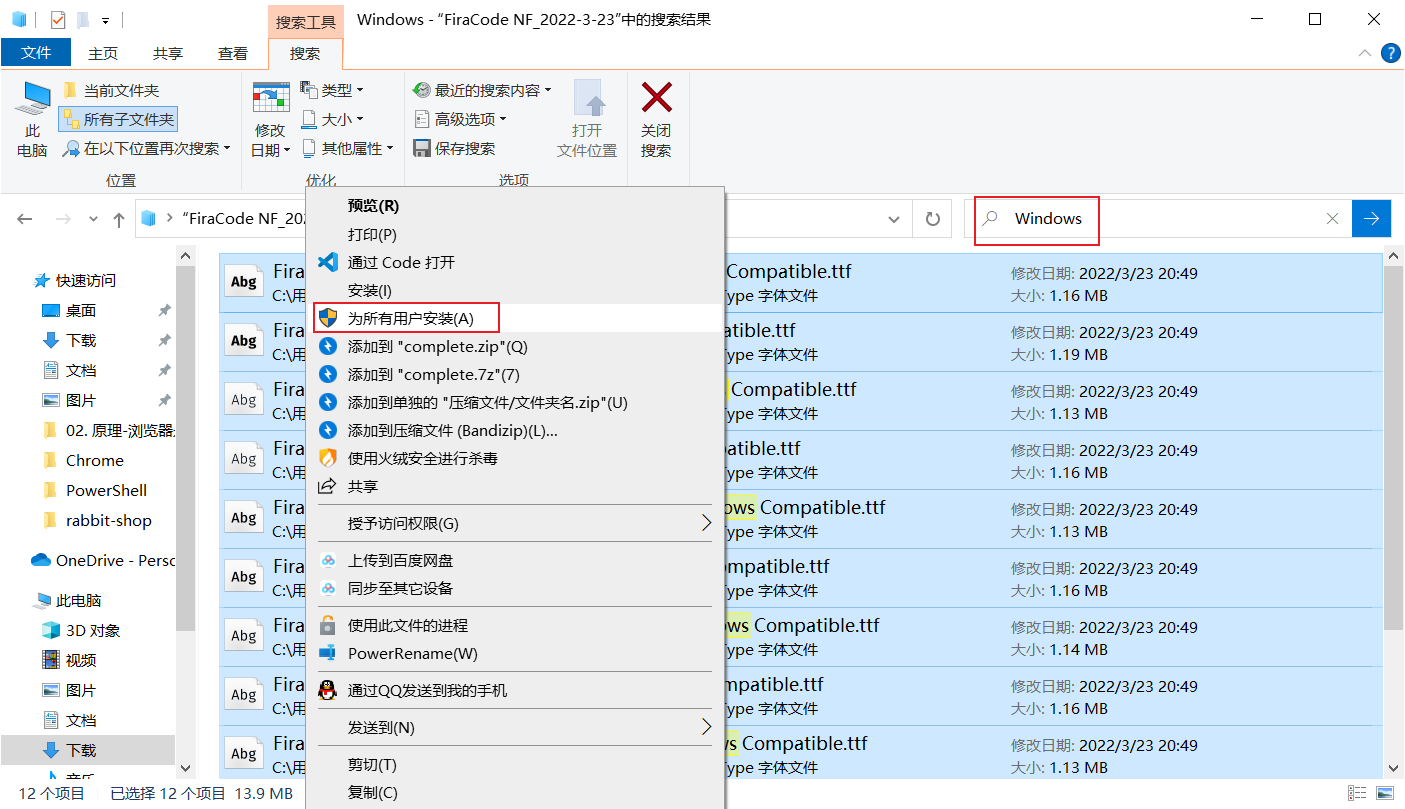Expand 发送到(N) submenu
The height and width of the screenshot is (809, 1405).
coord(514,727)
